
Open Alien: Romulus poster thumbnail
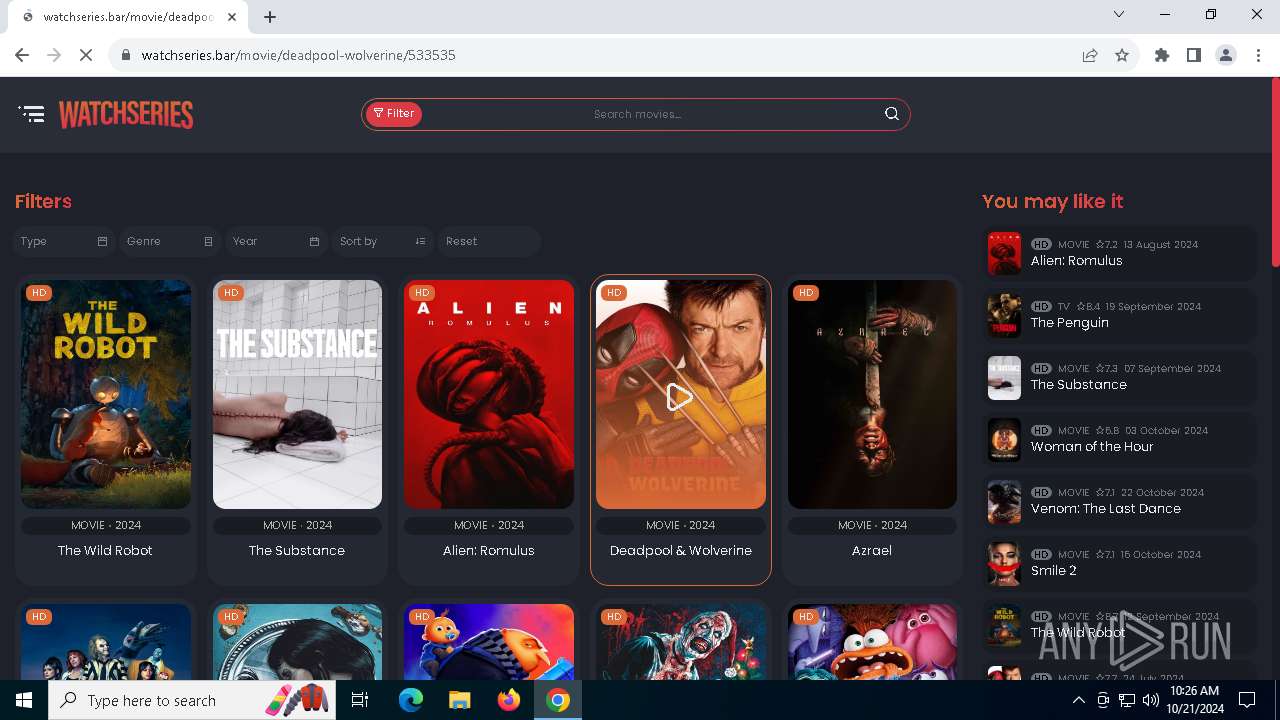[489, 394]
